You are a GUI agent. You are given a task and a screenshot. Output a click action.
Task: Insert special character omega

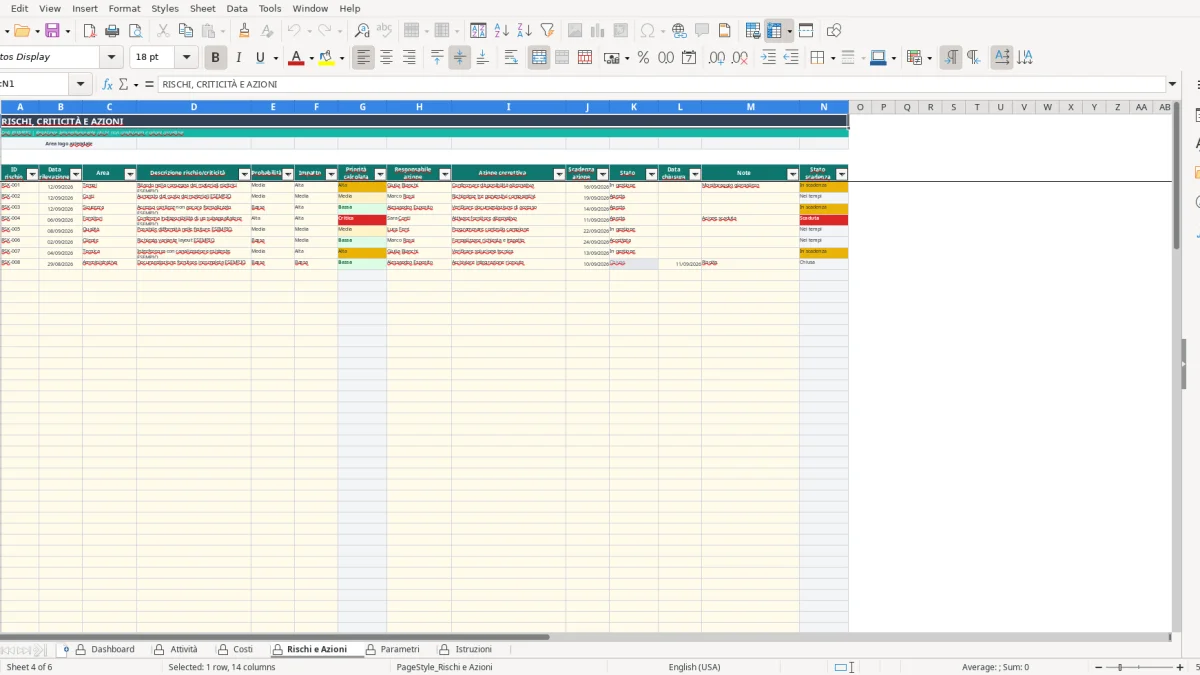(647, 31)
